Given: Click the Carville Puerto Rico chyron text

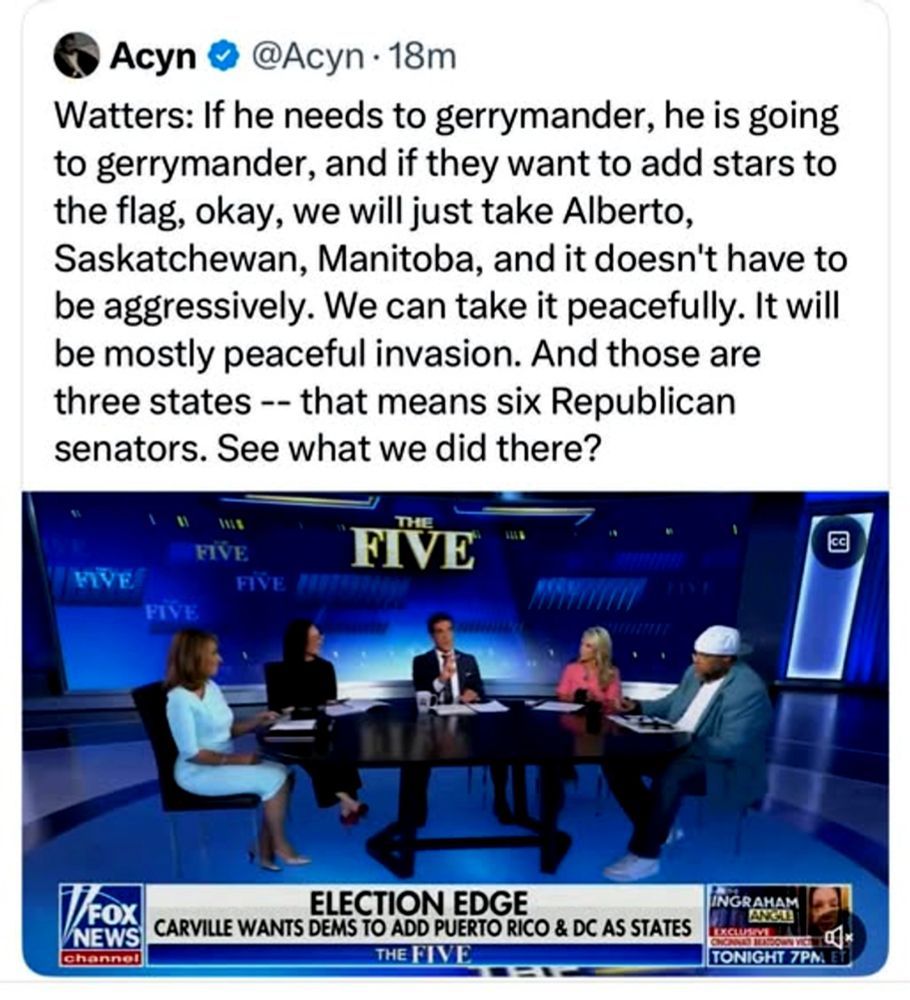Looking at the screenshot, I should [422, 927].
